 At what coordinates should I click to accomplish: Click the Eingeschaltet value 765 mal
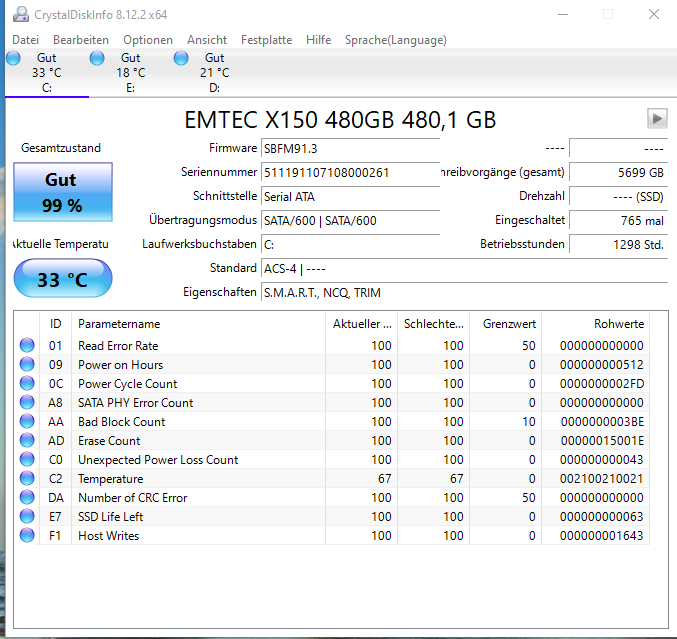[x=618, y=221]
